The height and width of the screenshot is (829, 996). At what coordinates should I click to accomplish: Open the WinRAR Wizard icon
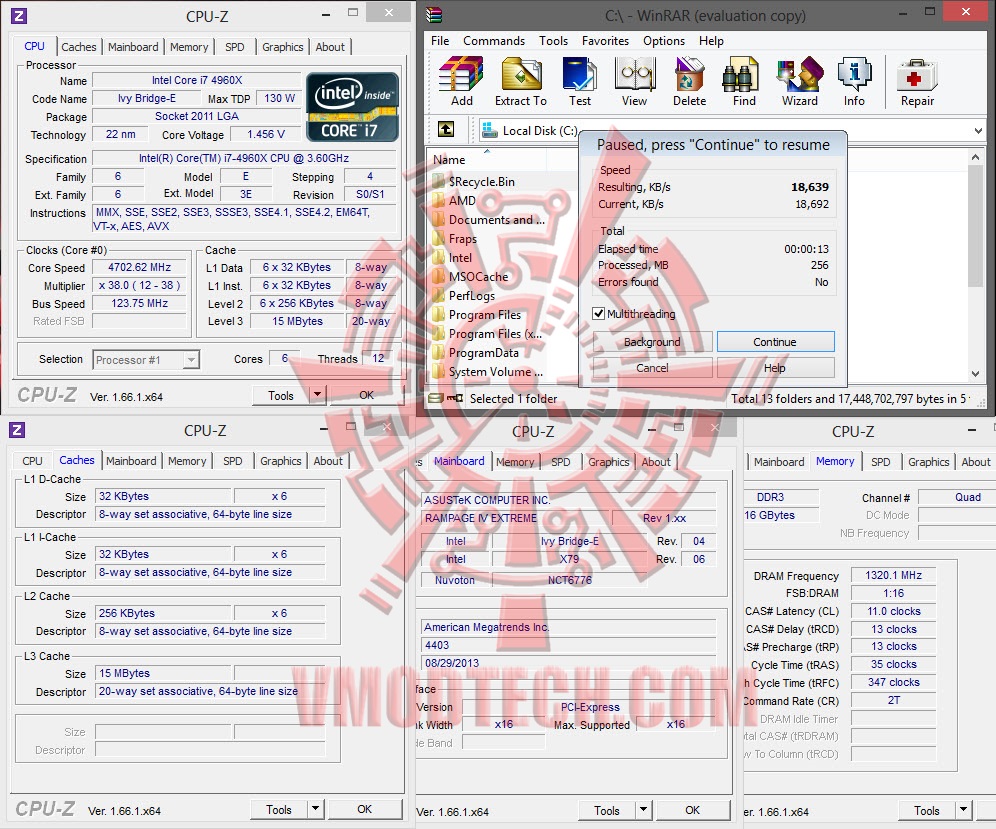click(799, 81)
